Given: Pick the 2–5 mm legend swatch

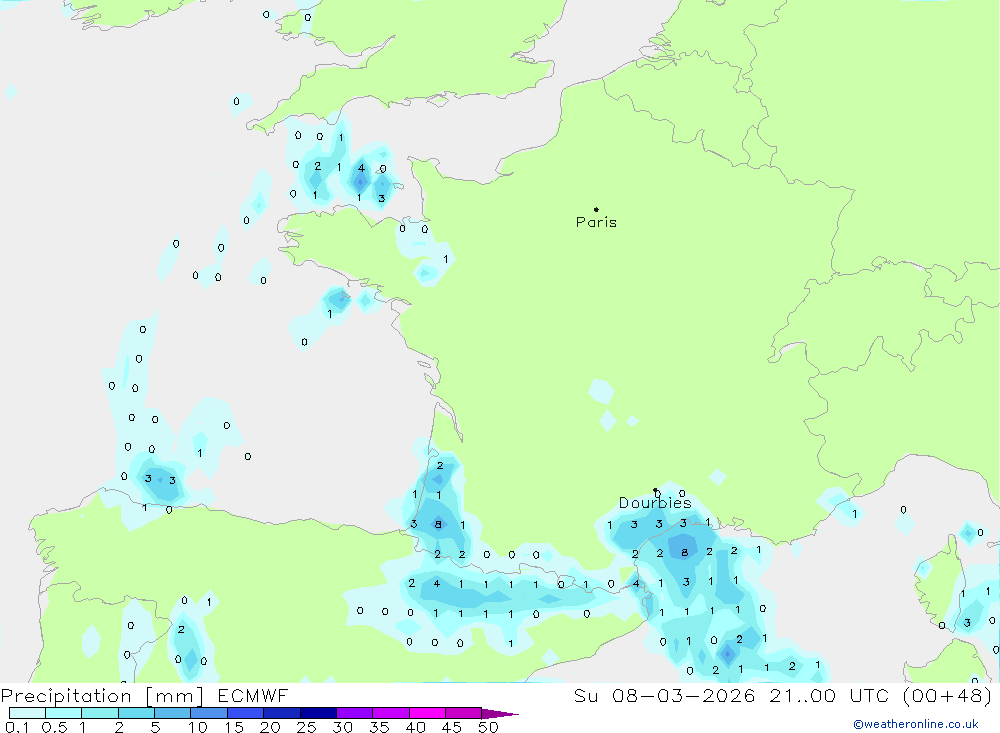Looking at the screenshot, I should point(136,713).
